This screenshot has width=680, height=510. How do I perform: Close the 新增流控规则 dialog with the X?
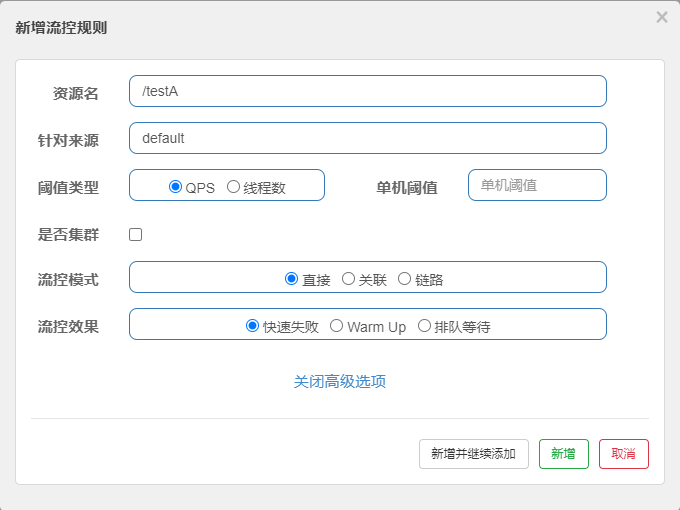pos(662,17)
